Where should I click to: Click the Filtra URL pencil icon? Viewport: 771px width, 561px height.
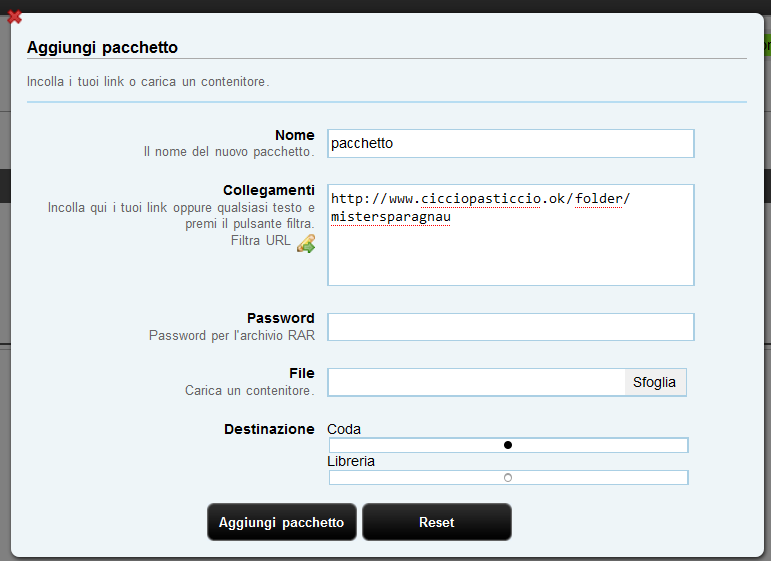[x=306, y=243]
